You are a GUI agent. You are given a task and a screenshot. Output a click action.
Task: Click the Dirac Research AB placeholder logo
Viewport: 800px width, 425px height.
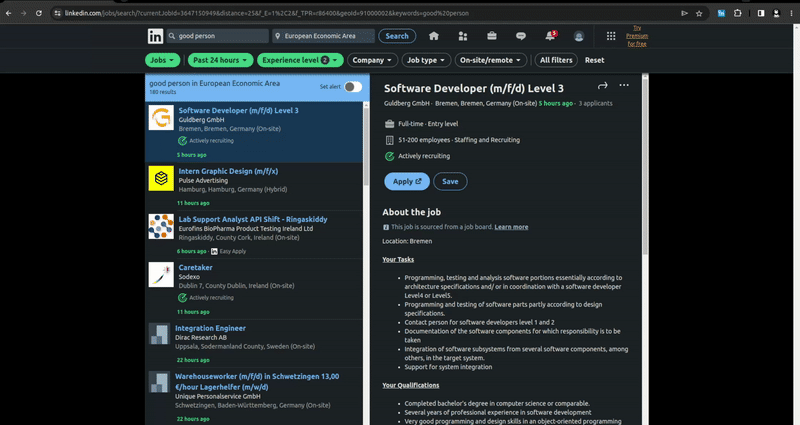point(159,334)
